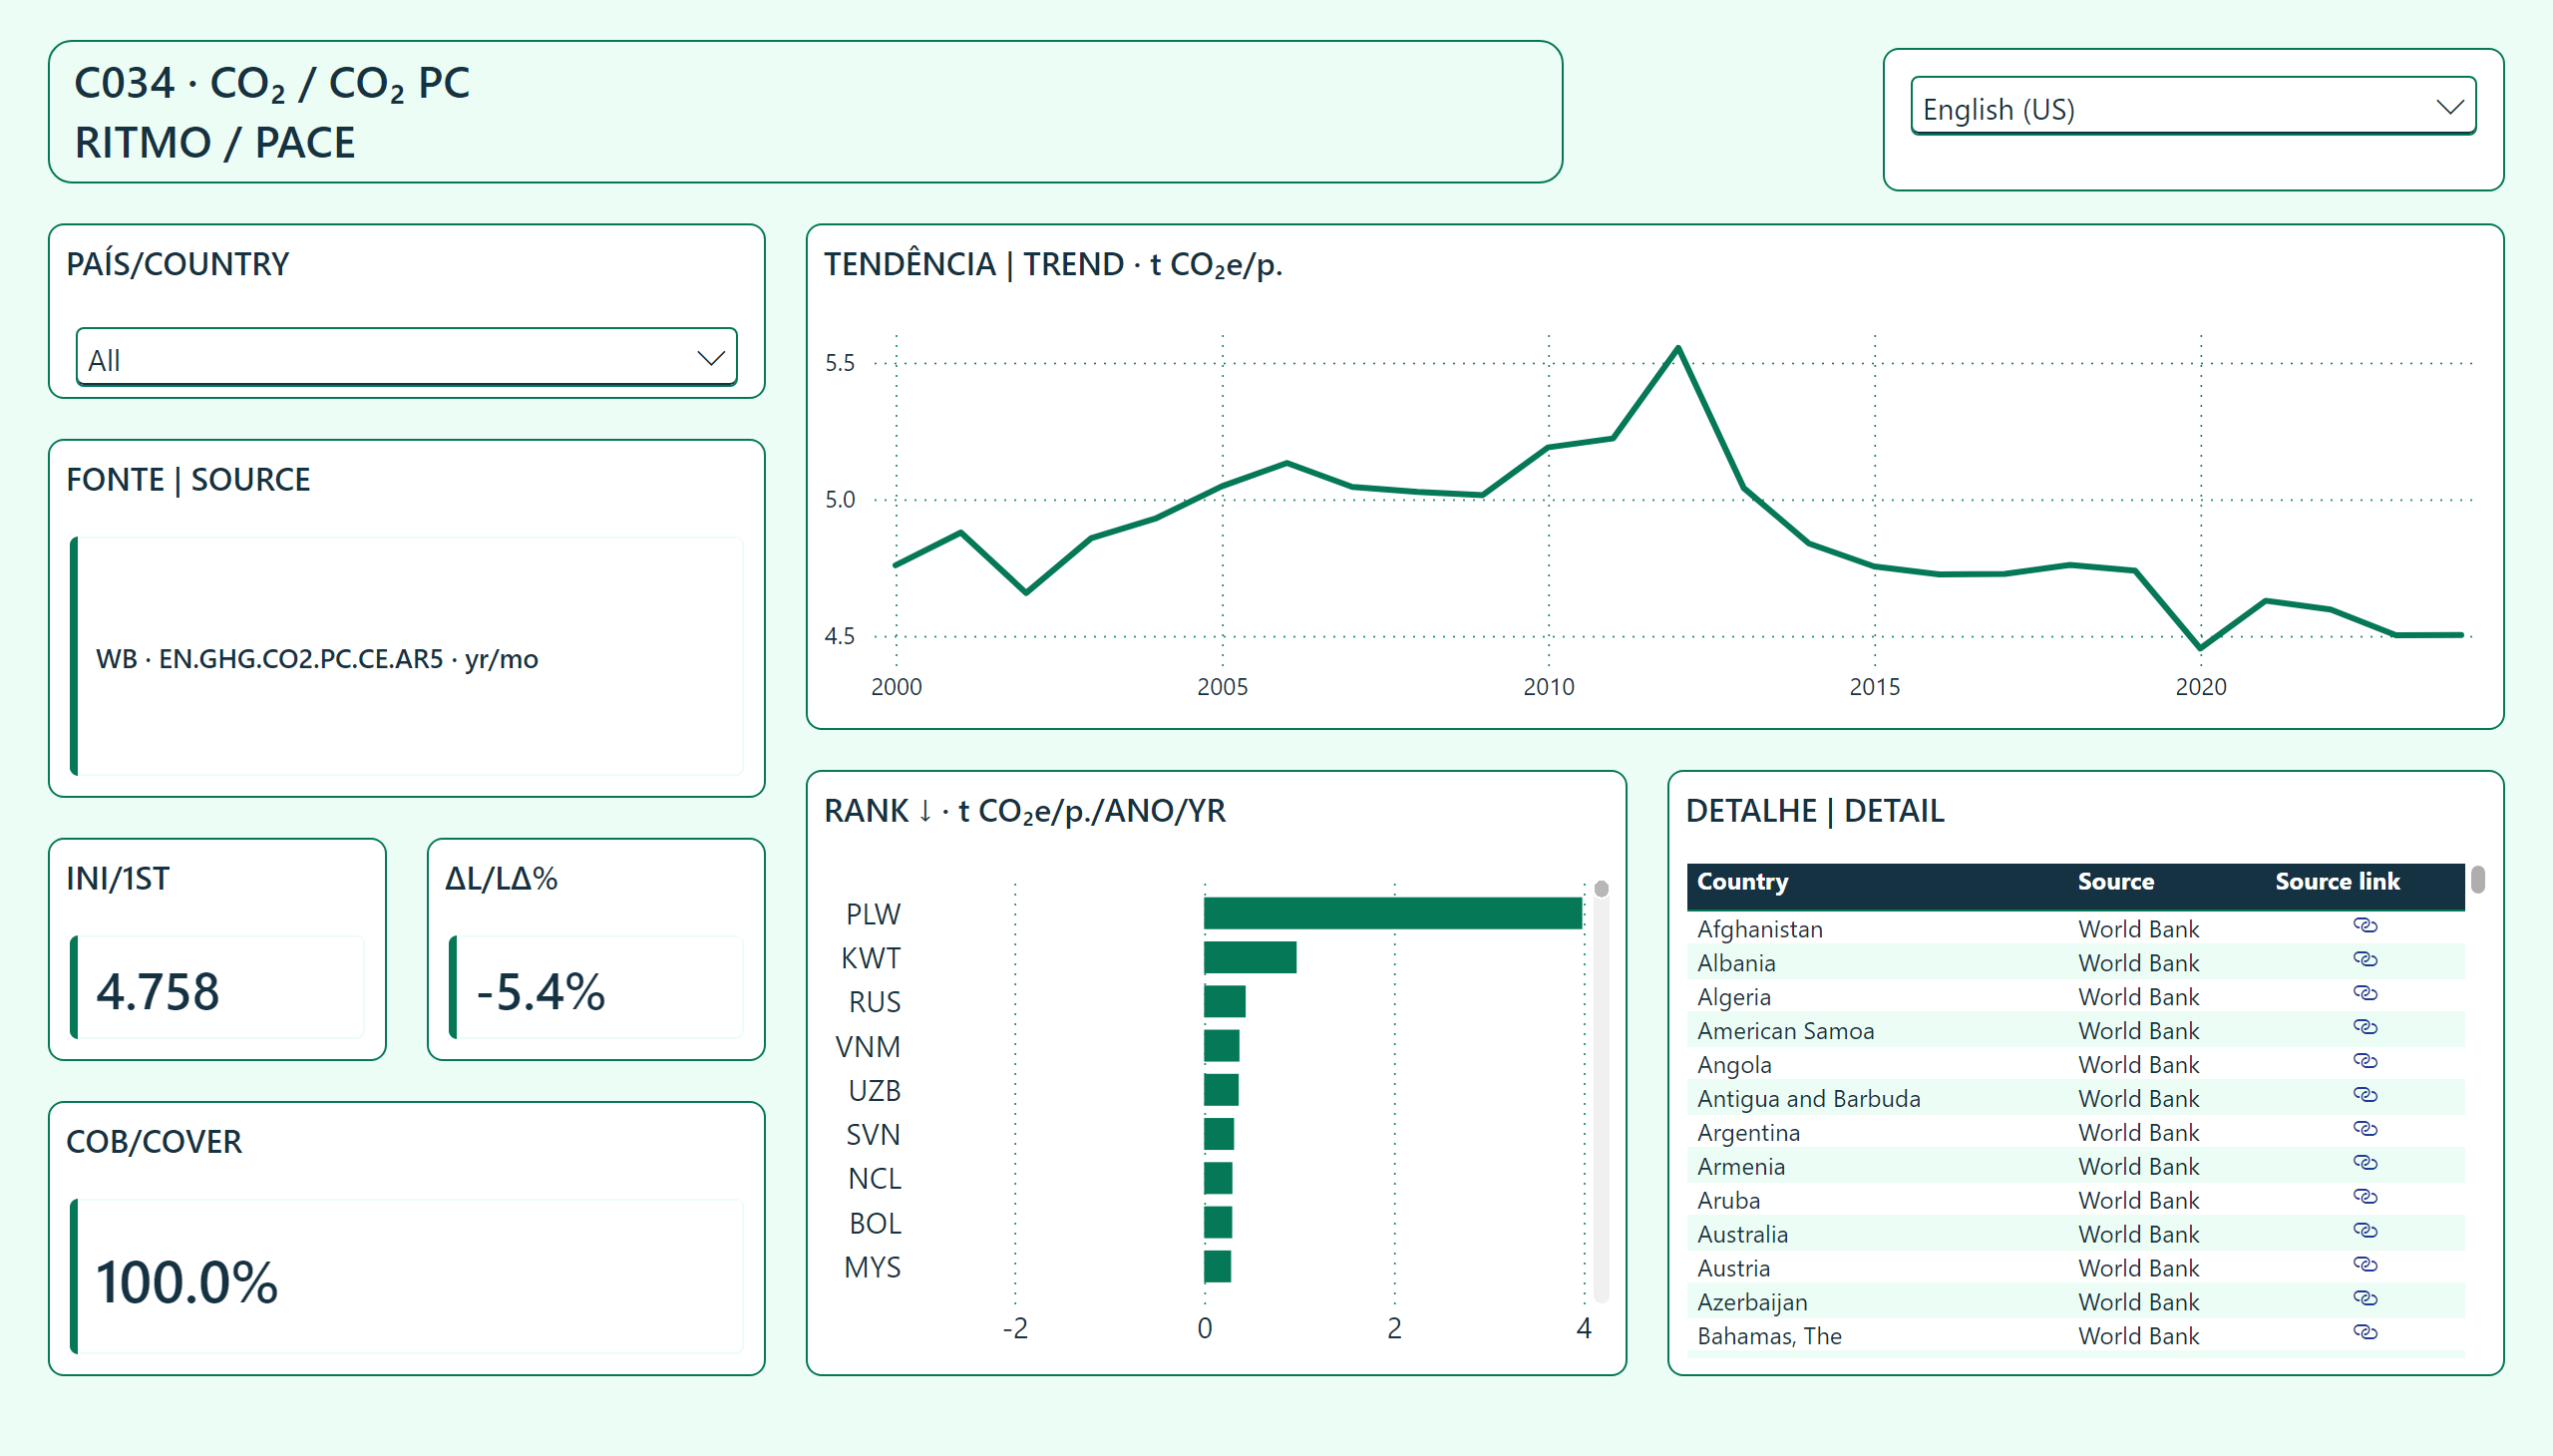Viewport: 2553px width, 1456px height.
Task: Expand the País/Country 'All' dropdown
Action: coord(406,357)
